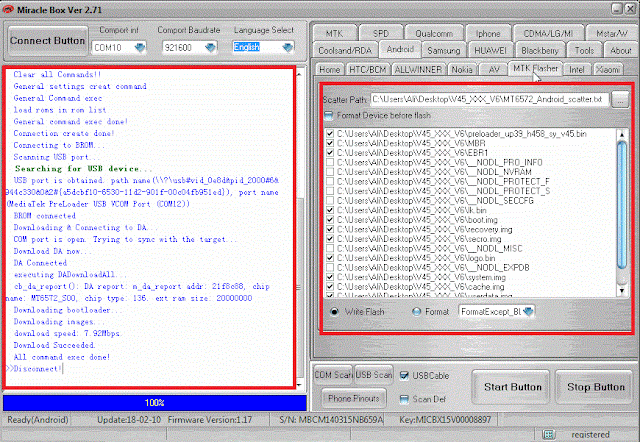Viewport: 640px width, 442px height.
Task: Click the file list scroll down arrow
Action: (x=622, y=291)
